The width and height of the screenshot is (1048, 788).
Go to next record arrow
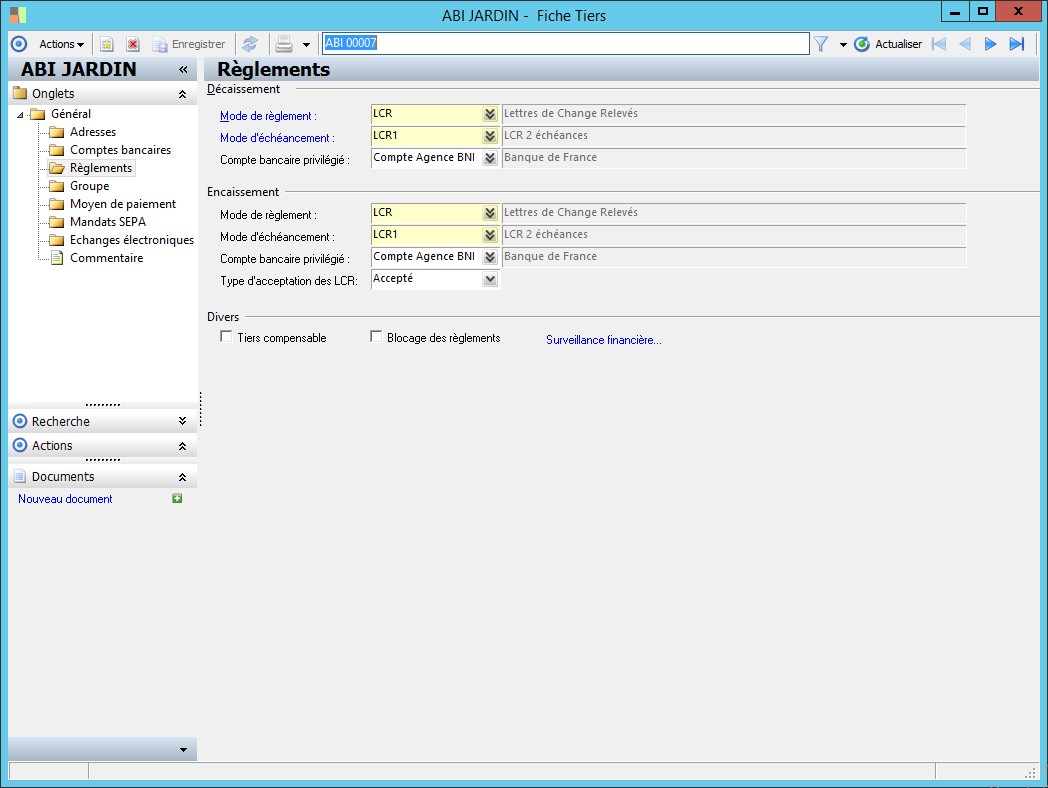pyautogui.click(x=991, y=44)
